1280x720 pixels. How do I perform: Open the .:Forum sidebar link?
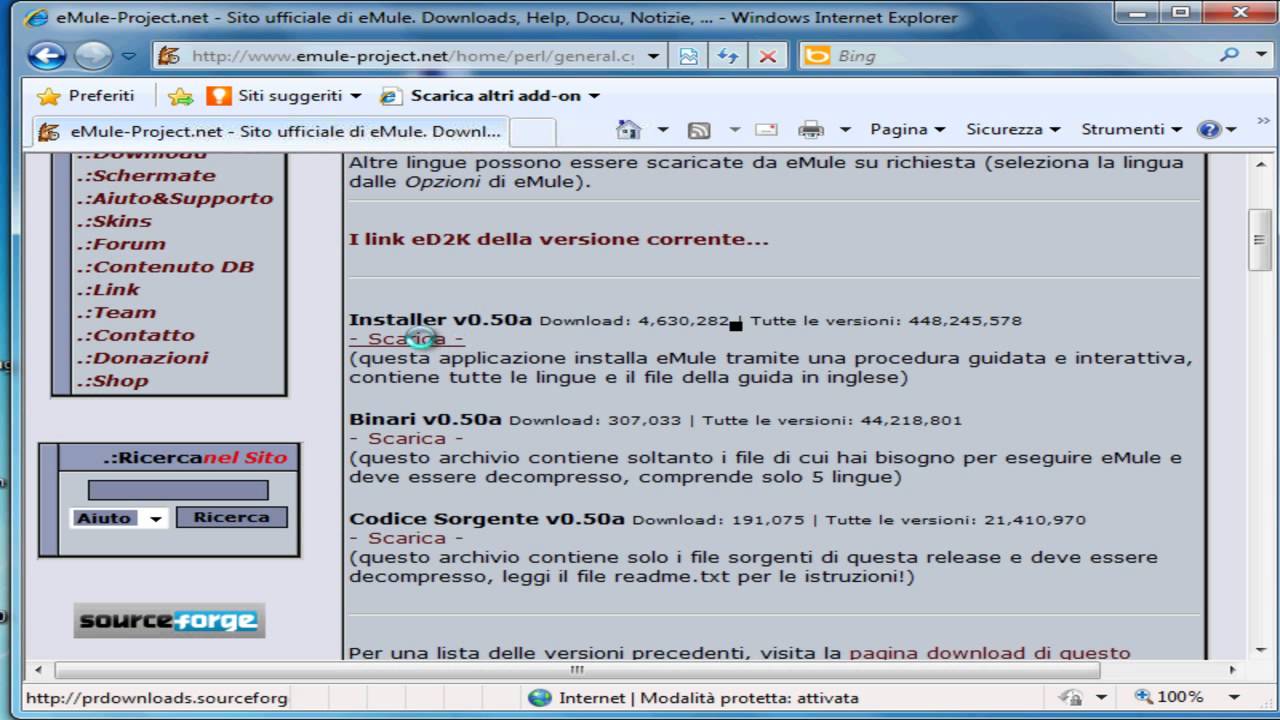click(121, 244)
